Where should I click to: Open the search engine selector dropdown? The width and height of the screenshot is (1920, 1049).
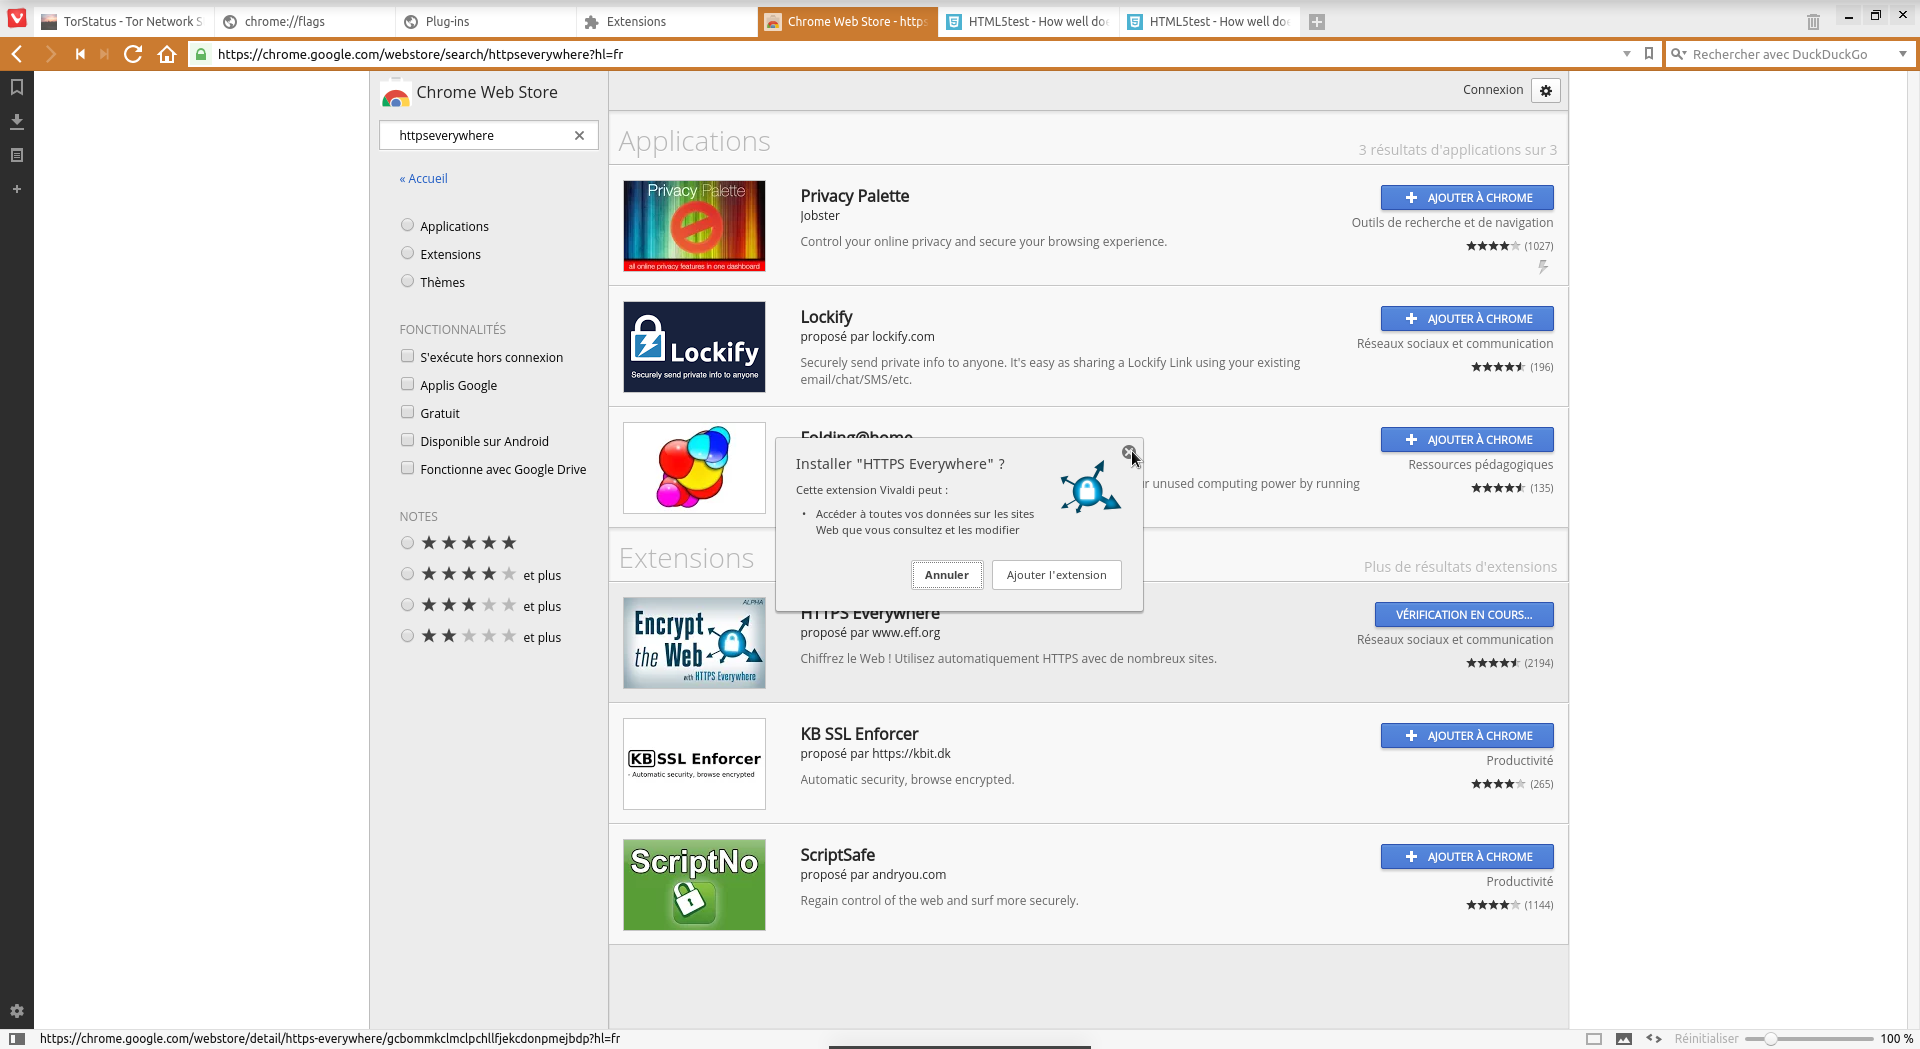point(1903,54)
